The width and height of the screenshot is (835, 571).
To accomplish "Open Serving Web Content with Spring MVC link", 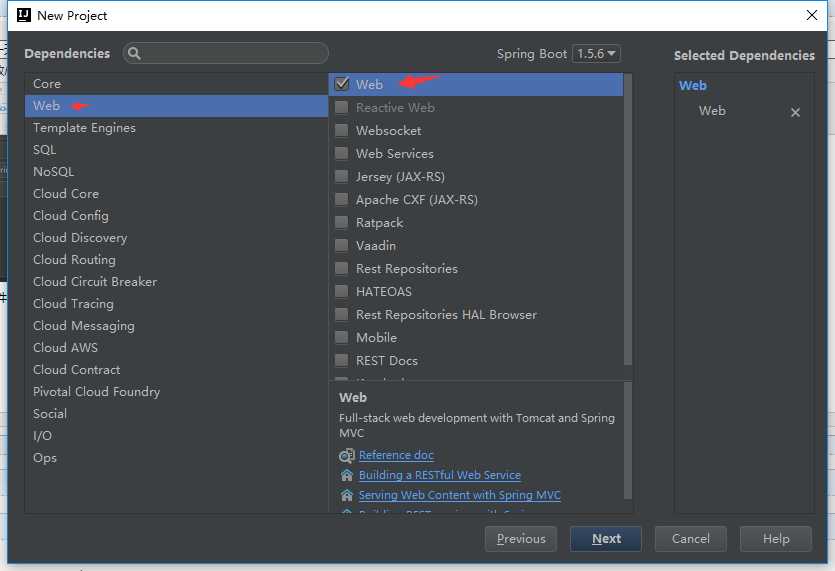I will (x=460, y=495).
